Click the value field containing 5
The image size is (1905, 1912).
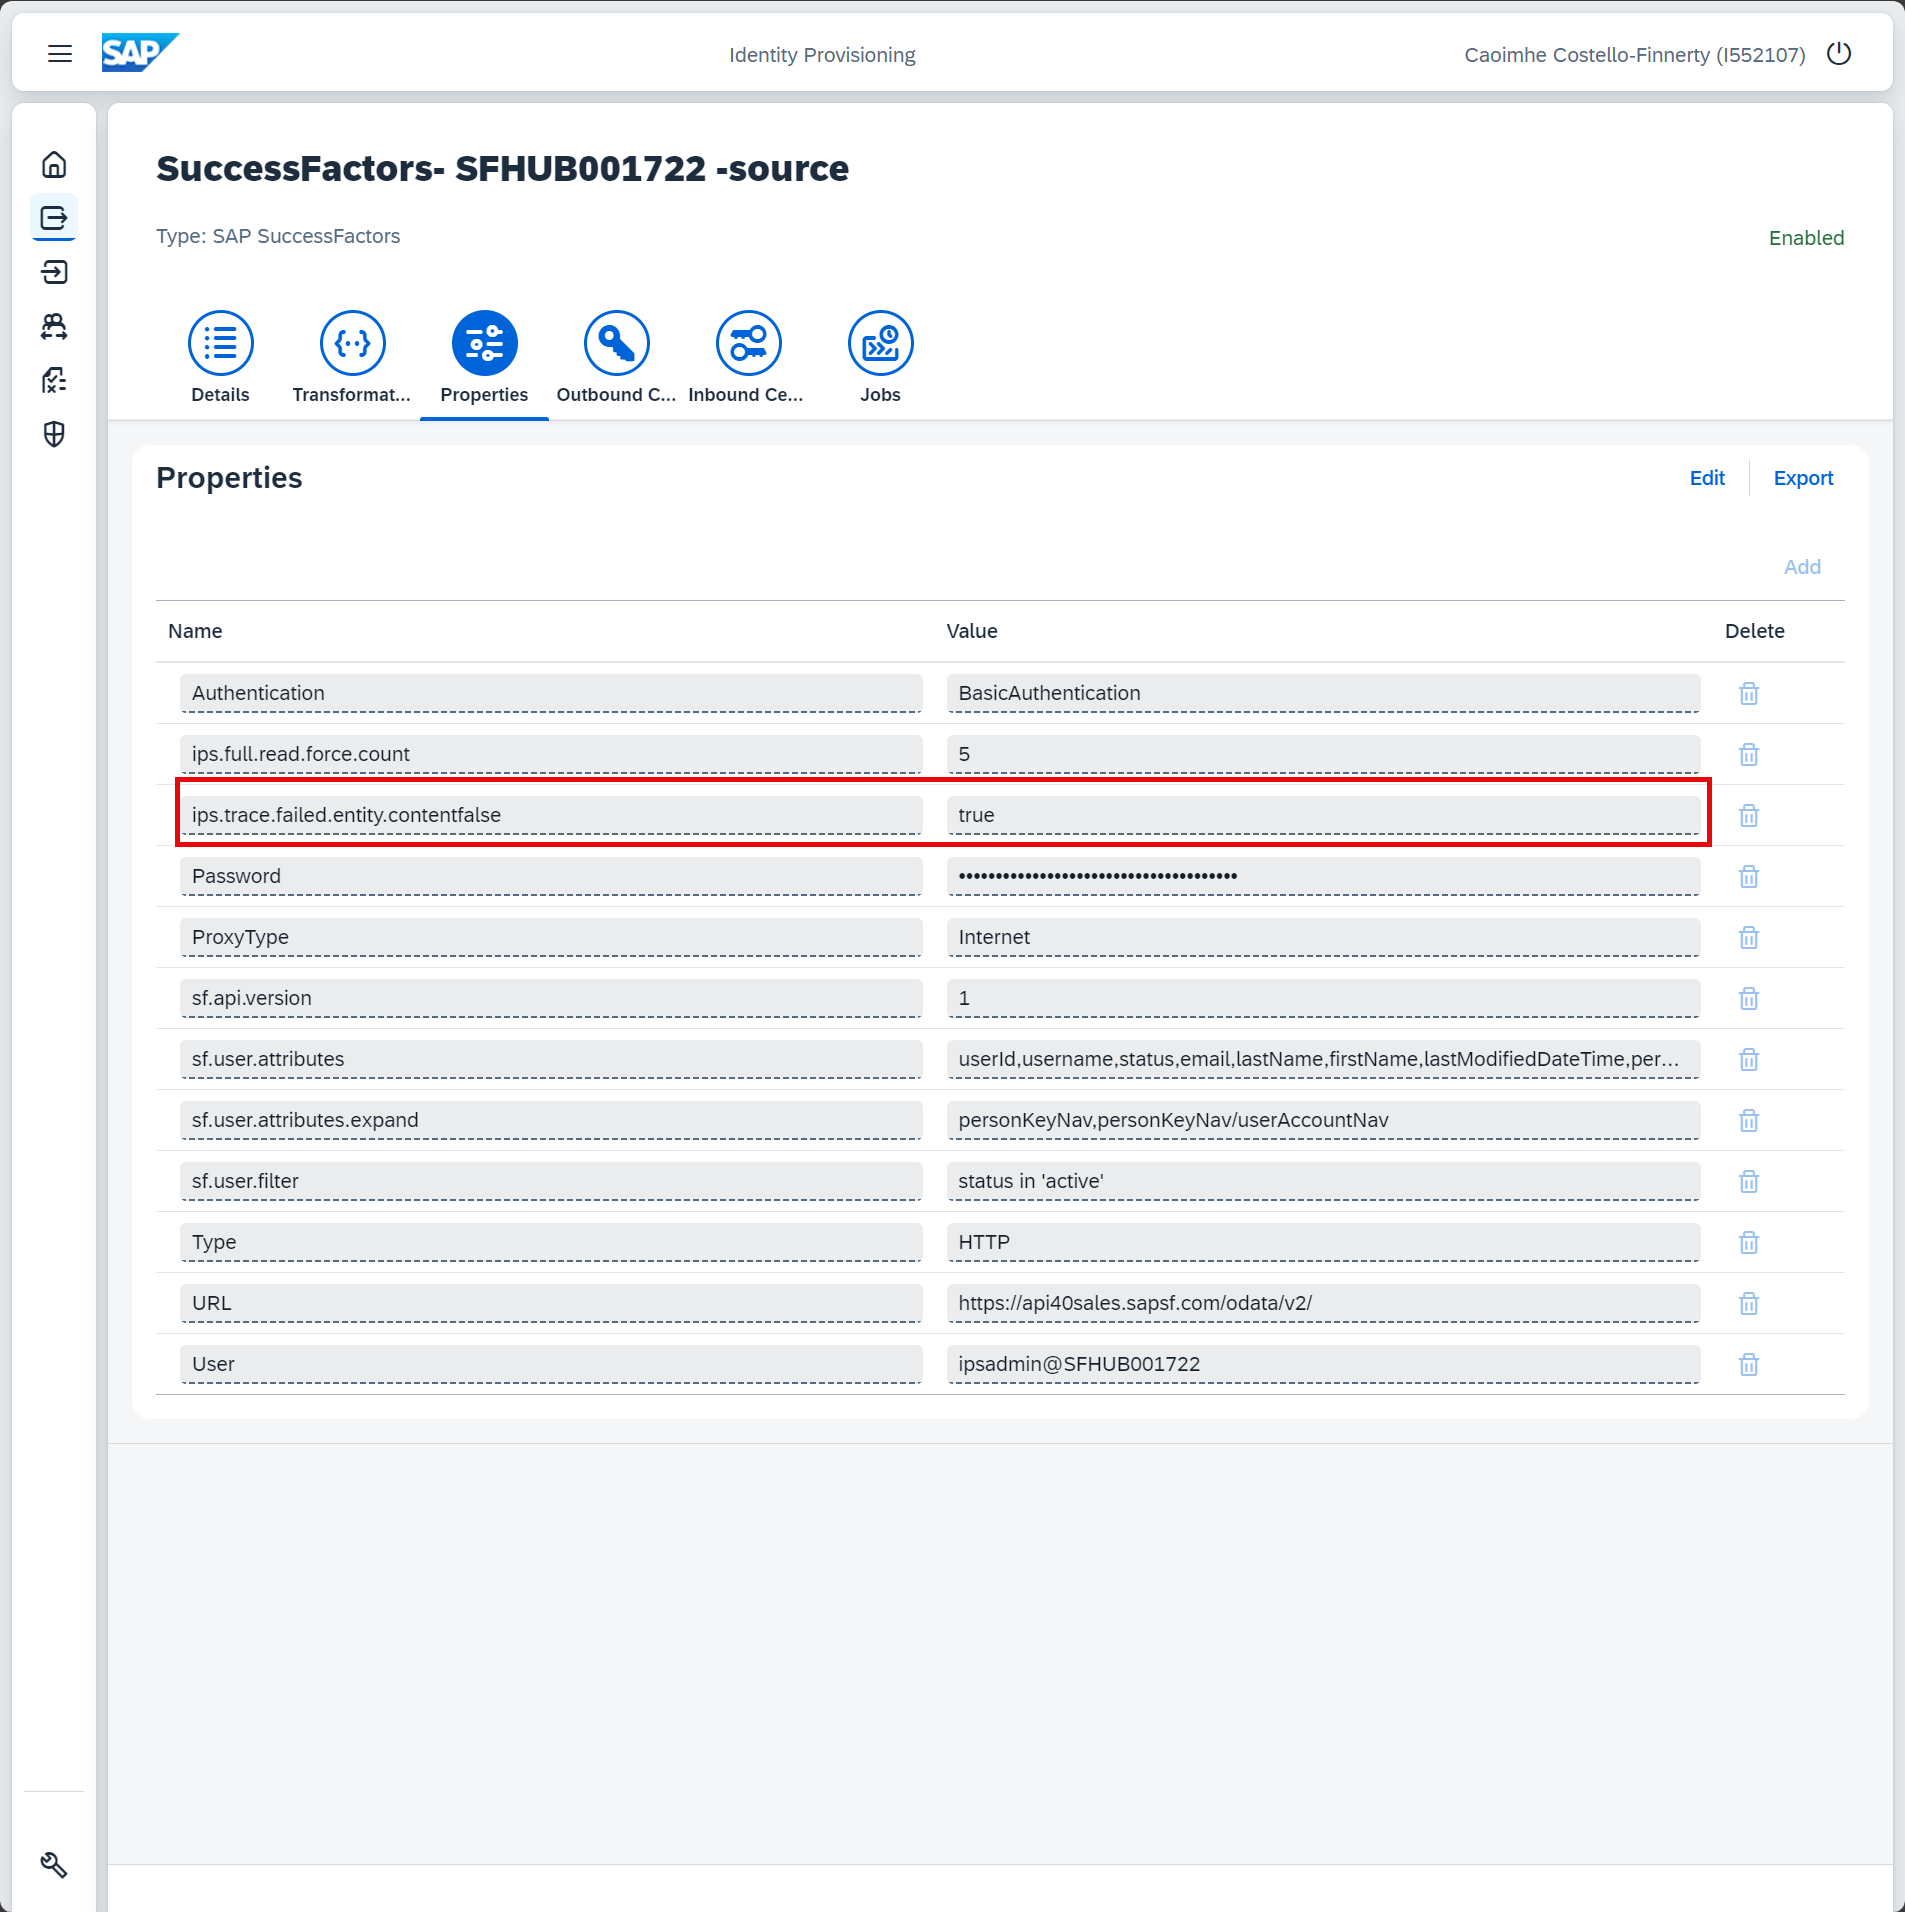tap(1323, 754)
